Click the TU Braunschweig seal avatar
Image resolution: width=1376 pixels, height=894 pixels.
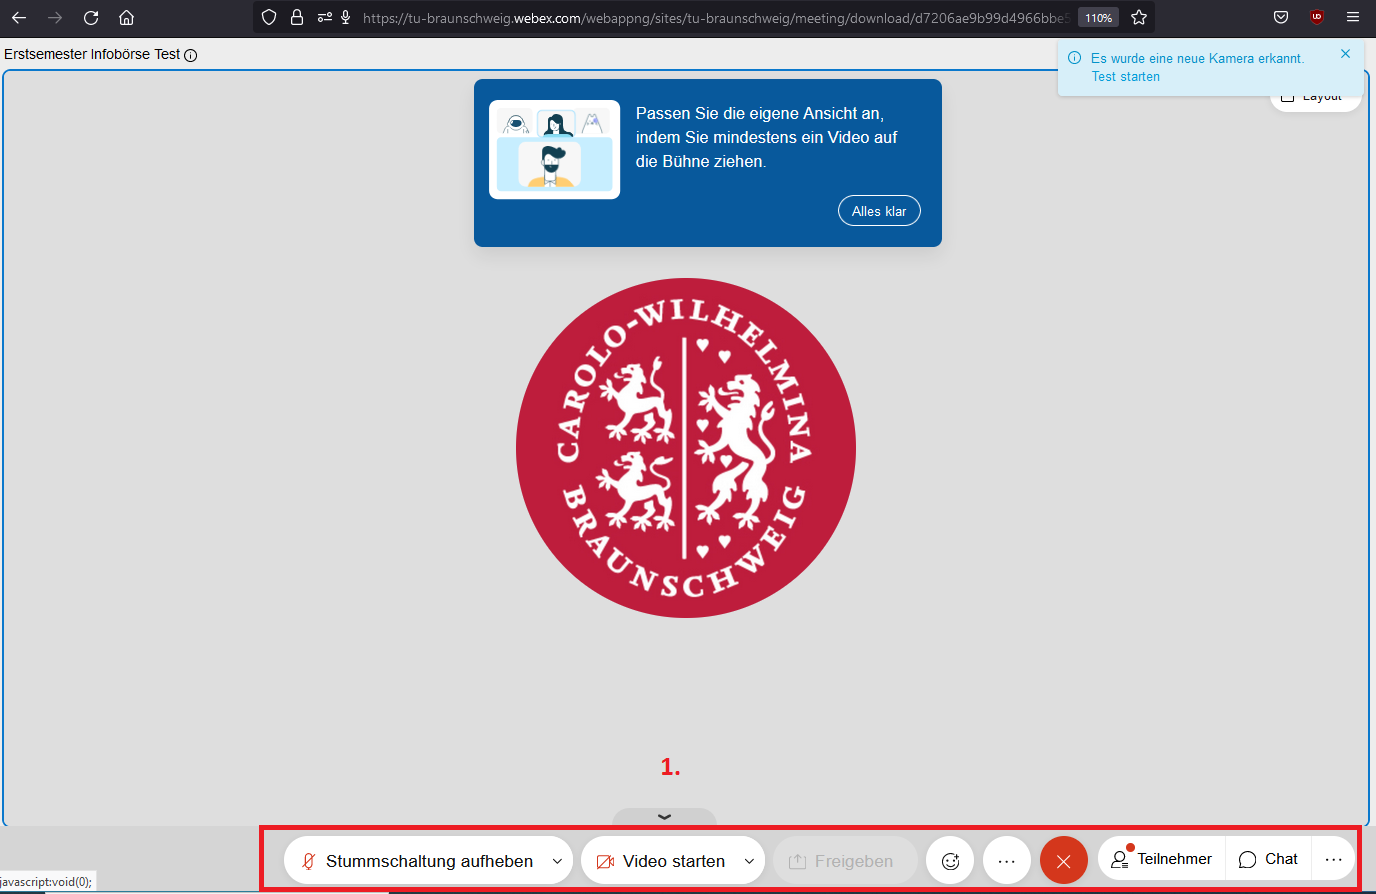[686, 448]
